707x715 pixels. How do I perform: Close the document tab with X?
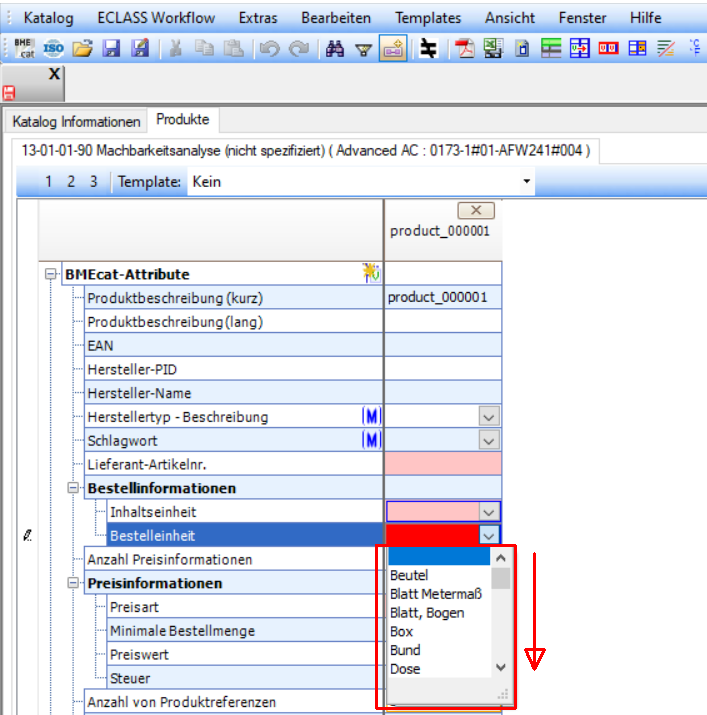(x=54, y=73)
